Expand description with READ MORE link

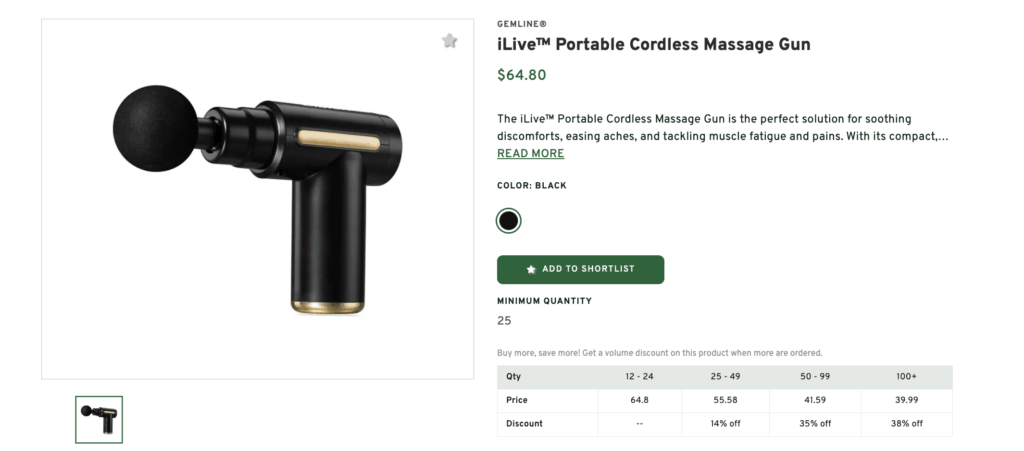coord(530,154)
